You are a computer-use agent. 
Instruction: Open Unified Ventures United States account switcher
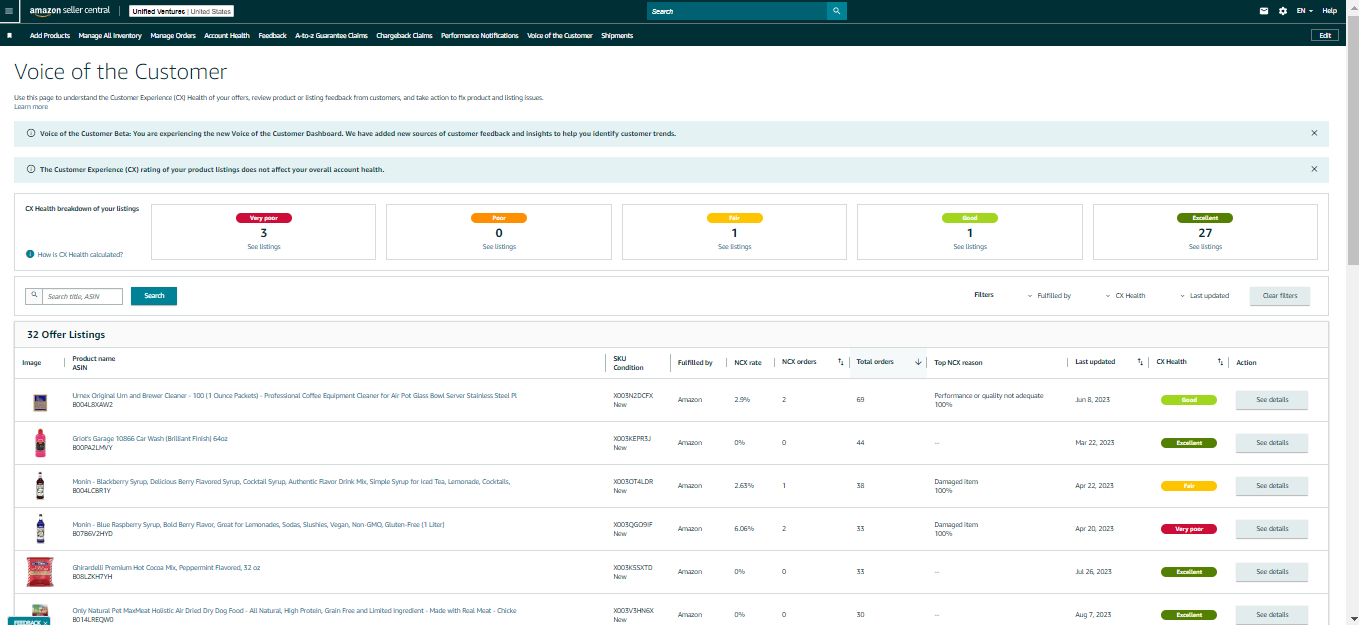pyautogui.click(x=181, y=11)
